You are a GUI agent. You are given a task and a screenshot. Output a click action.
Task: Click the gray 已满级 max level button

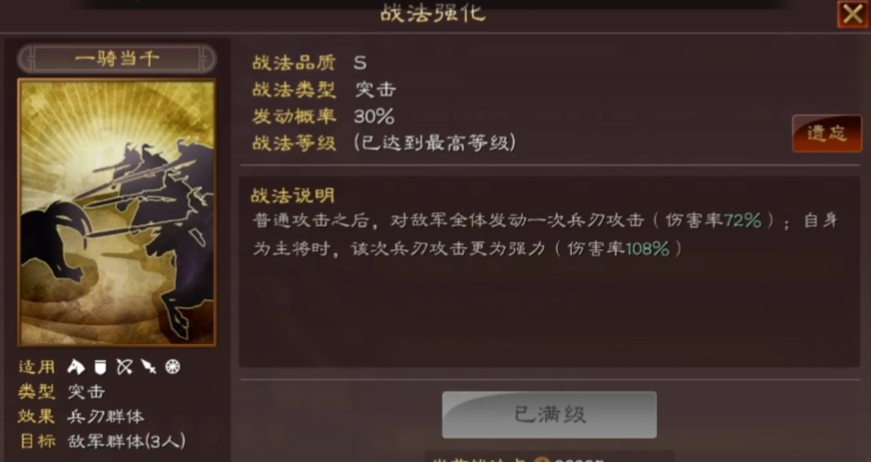(549, 415)
